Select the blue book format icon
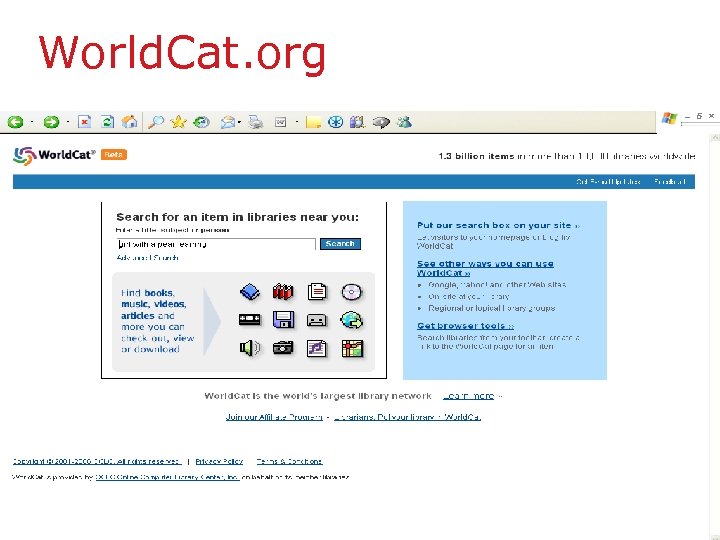This screenshot has height=540, width=720. tap(250, 292)
